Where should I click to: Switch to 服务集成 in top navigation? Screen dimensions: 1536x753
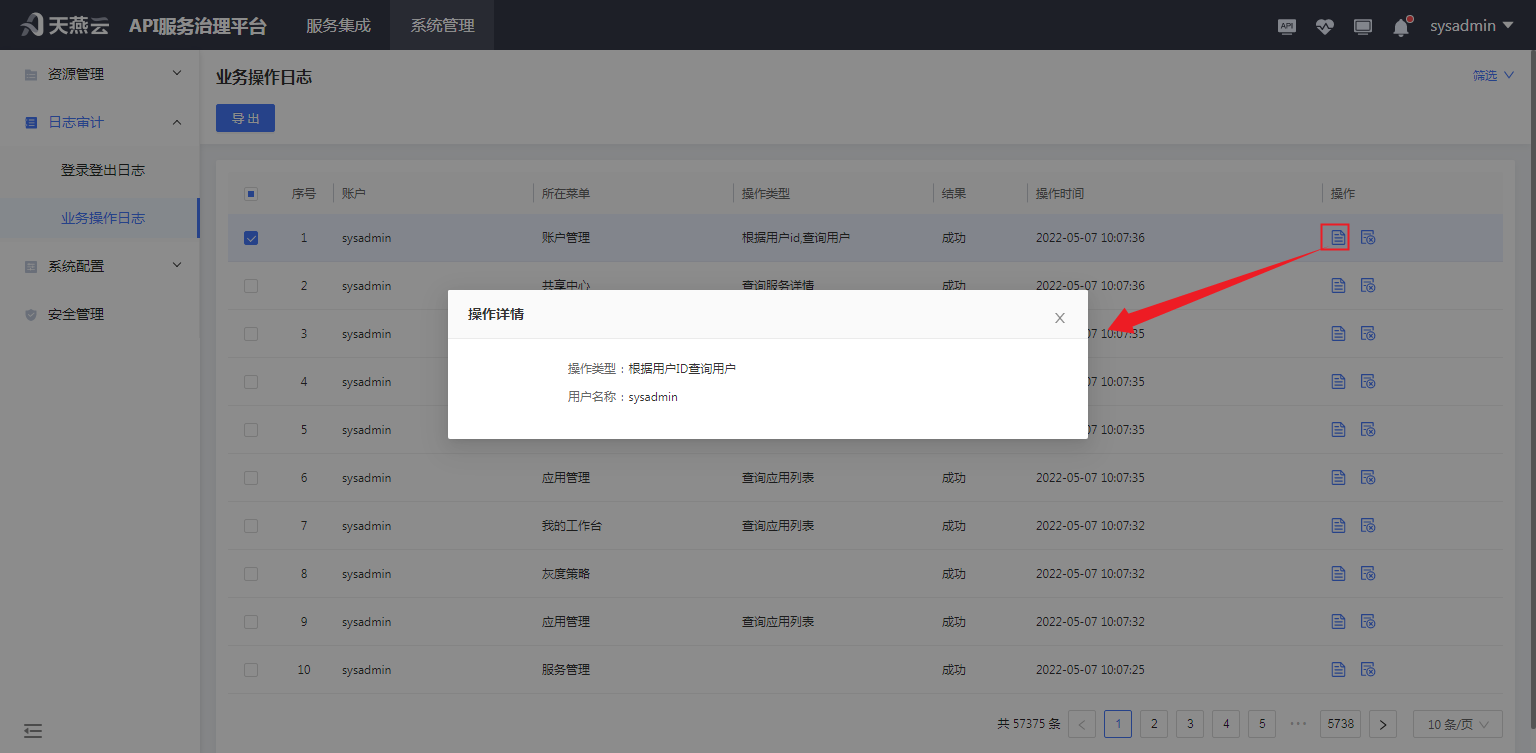337,26
